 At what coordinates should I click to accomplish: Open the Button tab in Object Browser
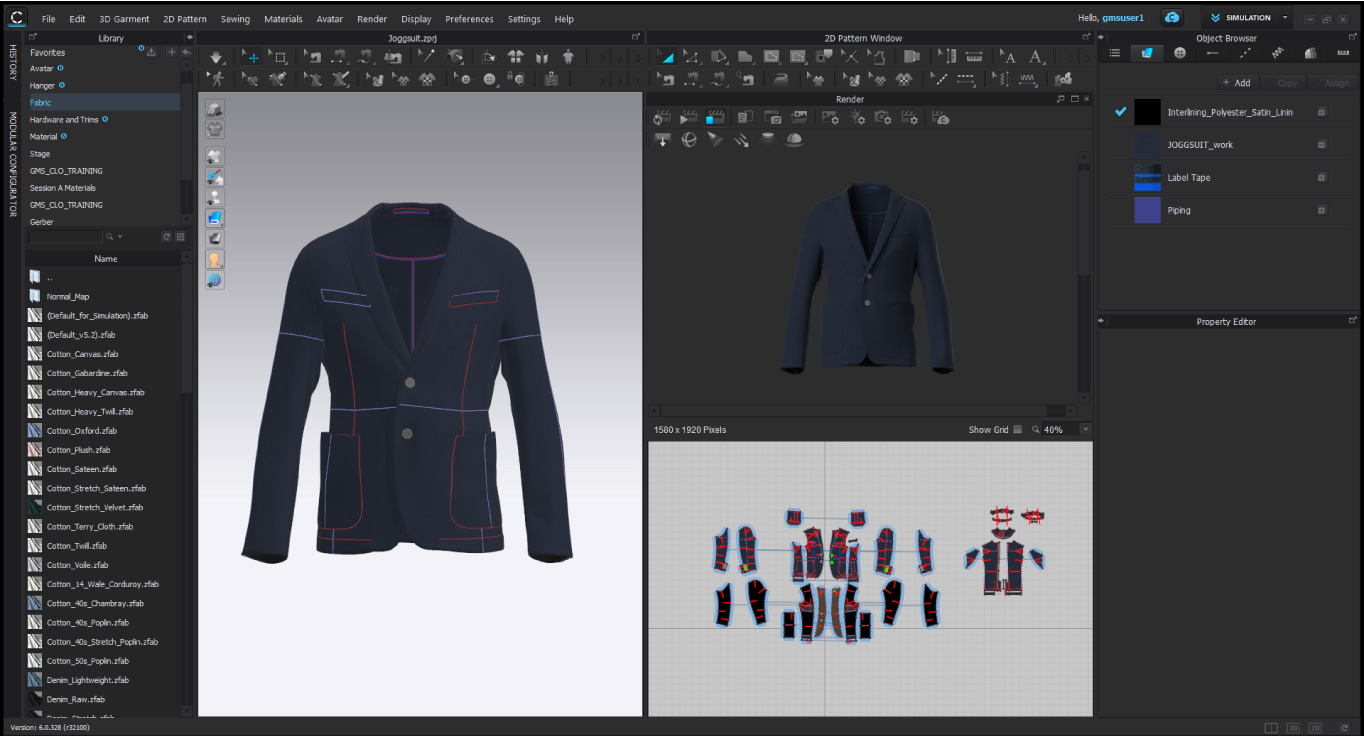click(x=1180, y=53)
